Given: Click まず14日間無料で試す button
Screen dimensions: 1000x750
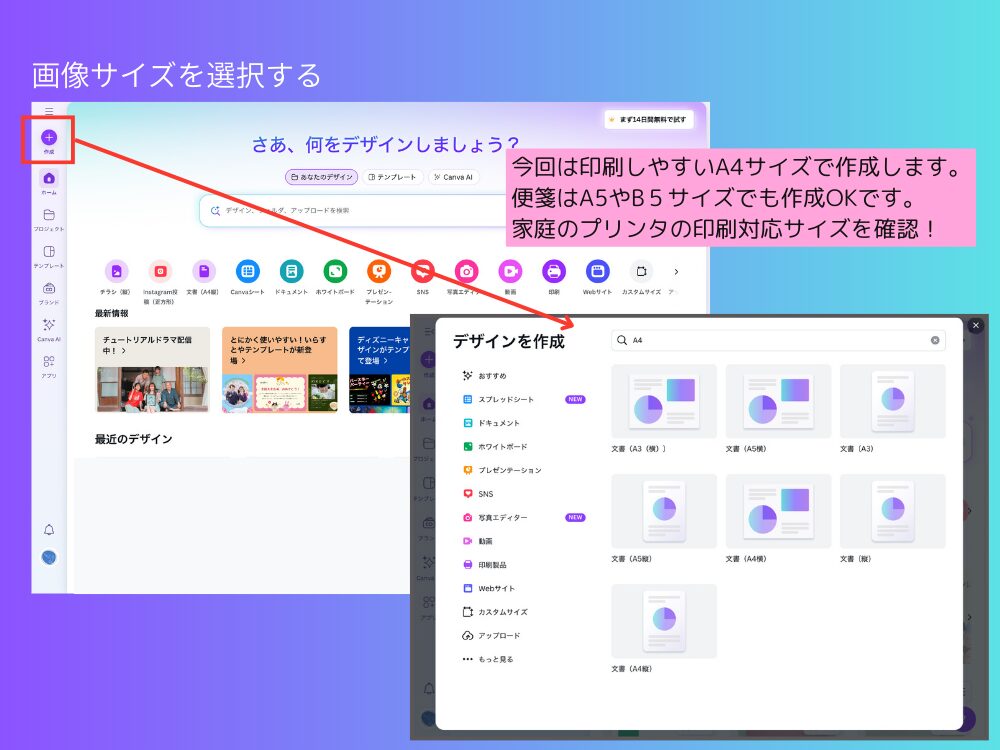Looking at the screenshot, I should pos(648,118).
